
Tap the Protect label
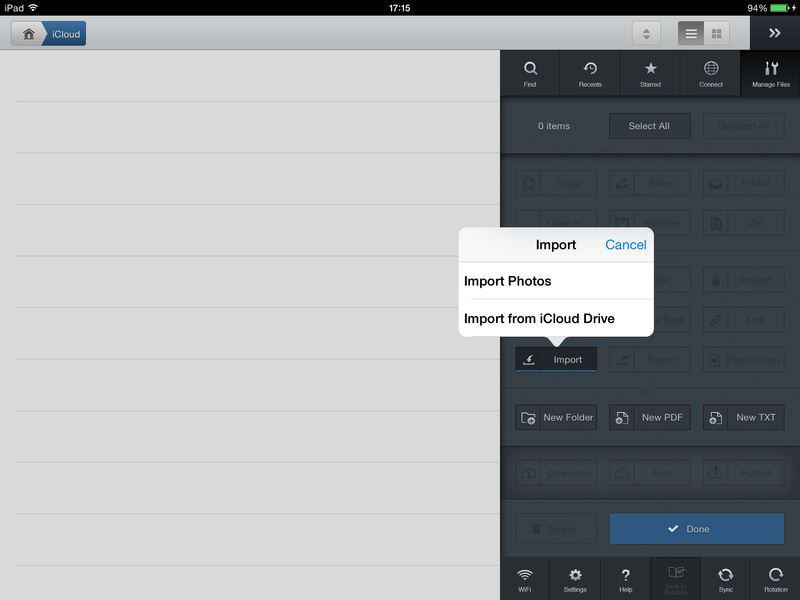pyautogui.click(x=756, y=280)
